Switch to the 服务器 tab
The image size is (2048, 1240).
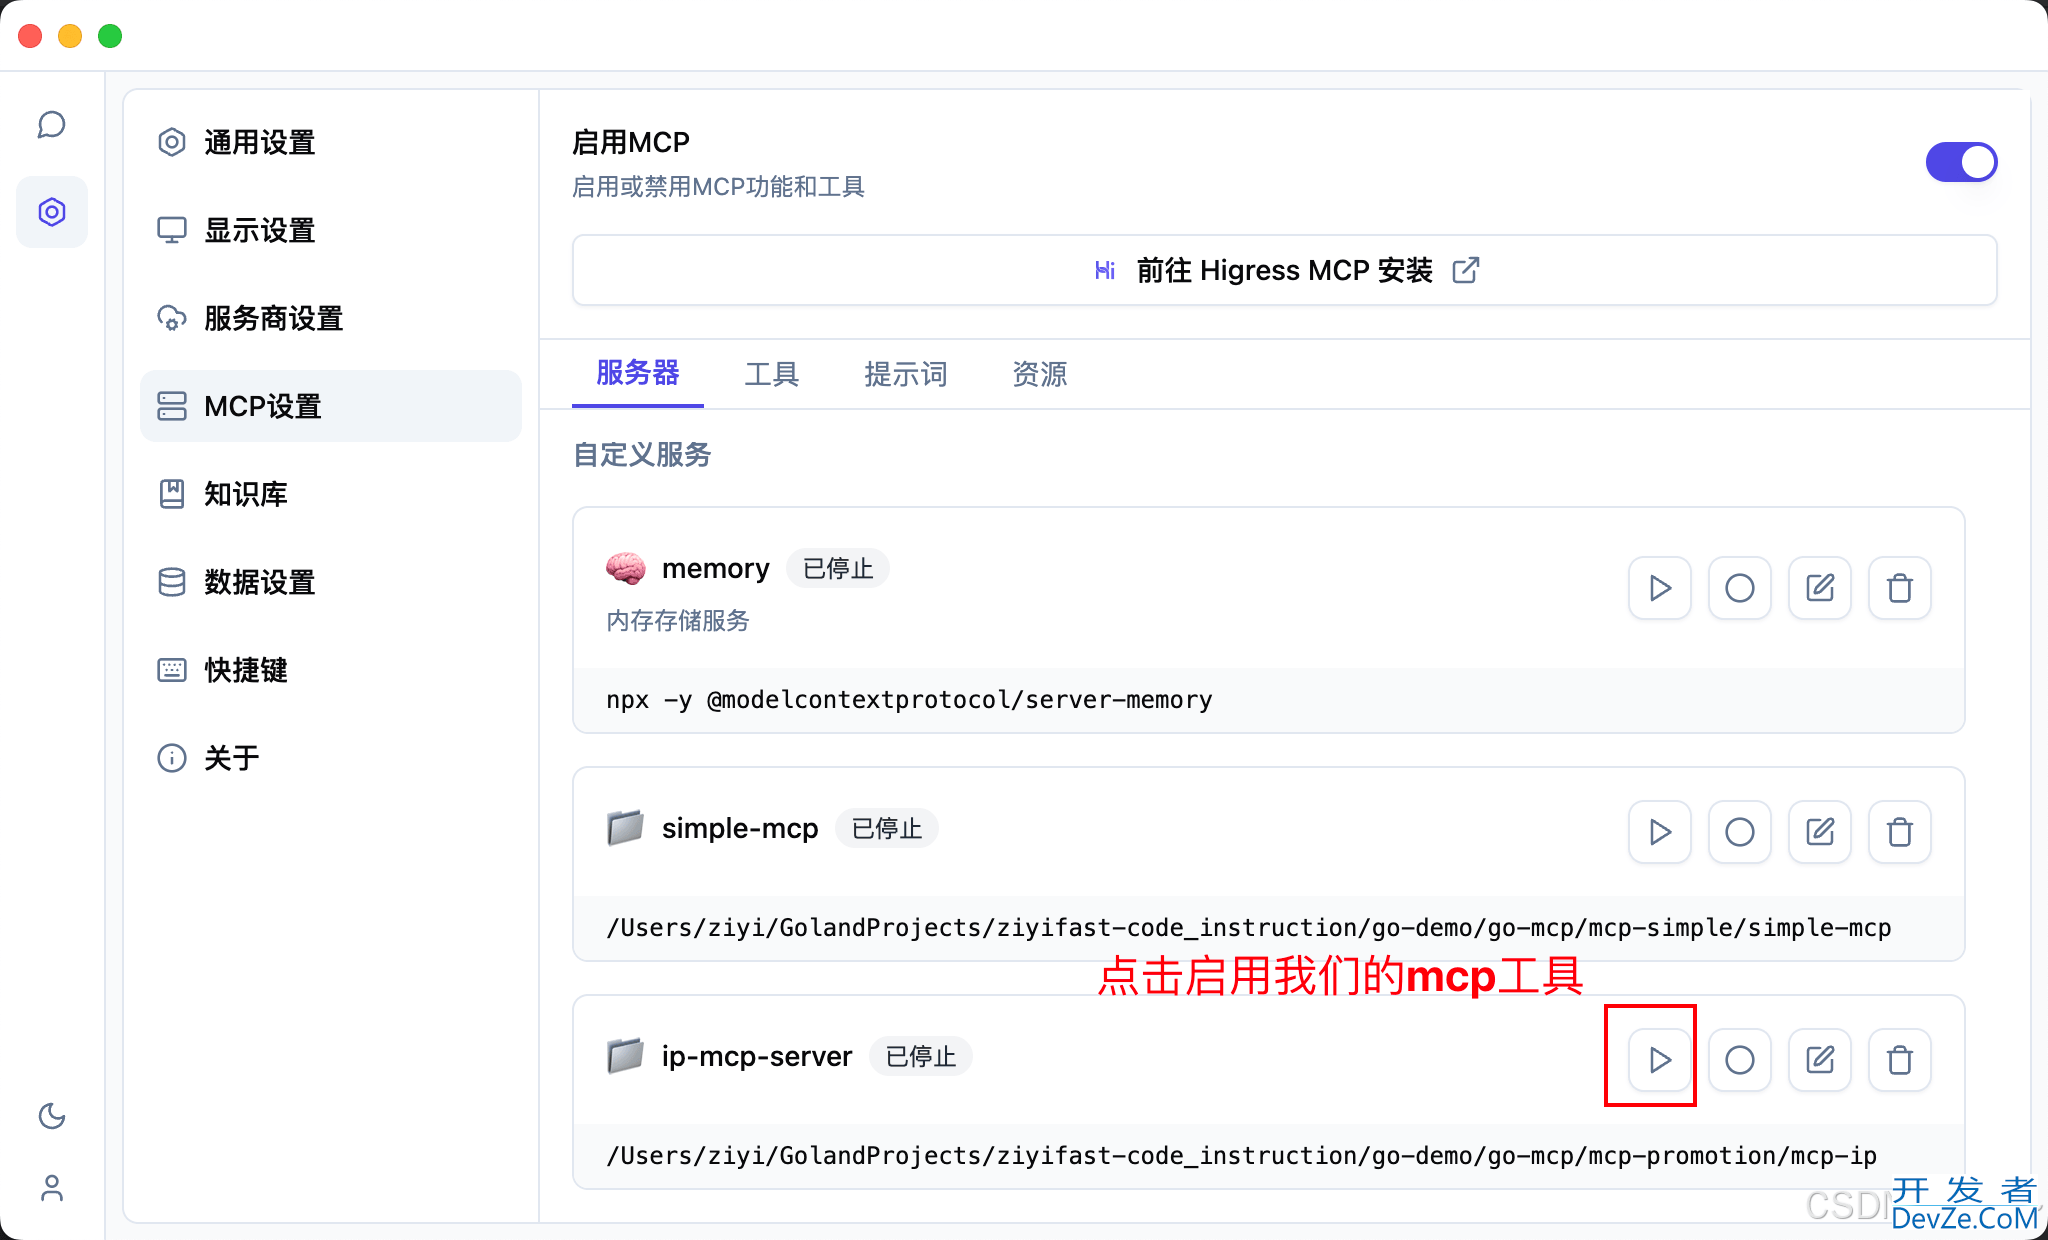coord(638,374)
